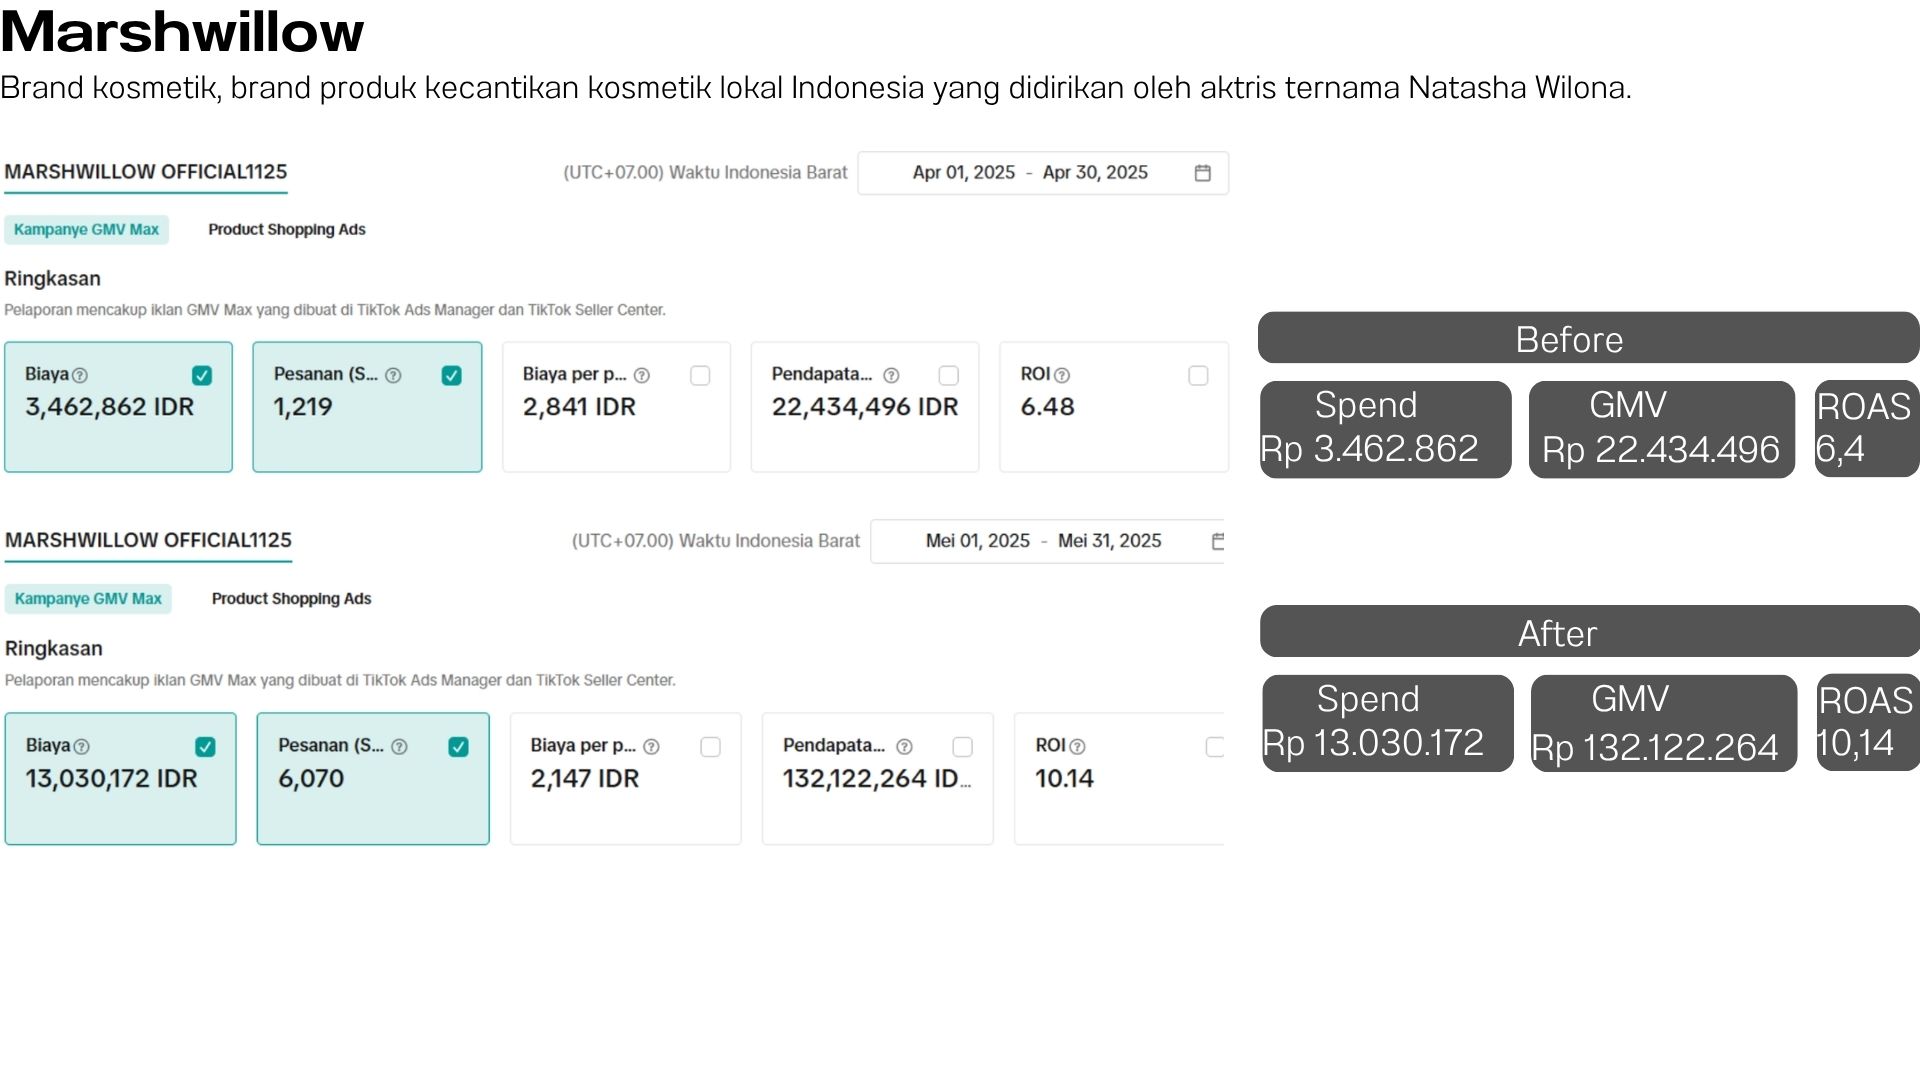1920x1080 pixels.
Task: Open the Mei 01, 2025 - Mei 31, 2025 date picker
Action: (x=1047, y=541)
